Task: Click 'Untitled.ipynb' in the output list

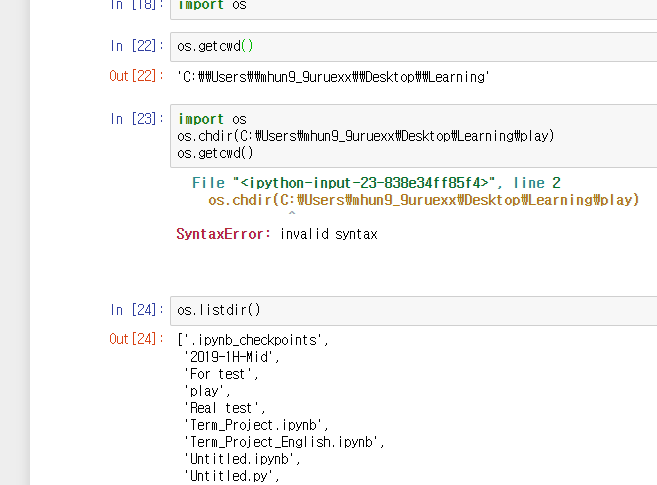Action: pyautogui.click(x=243, y=459)
